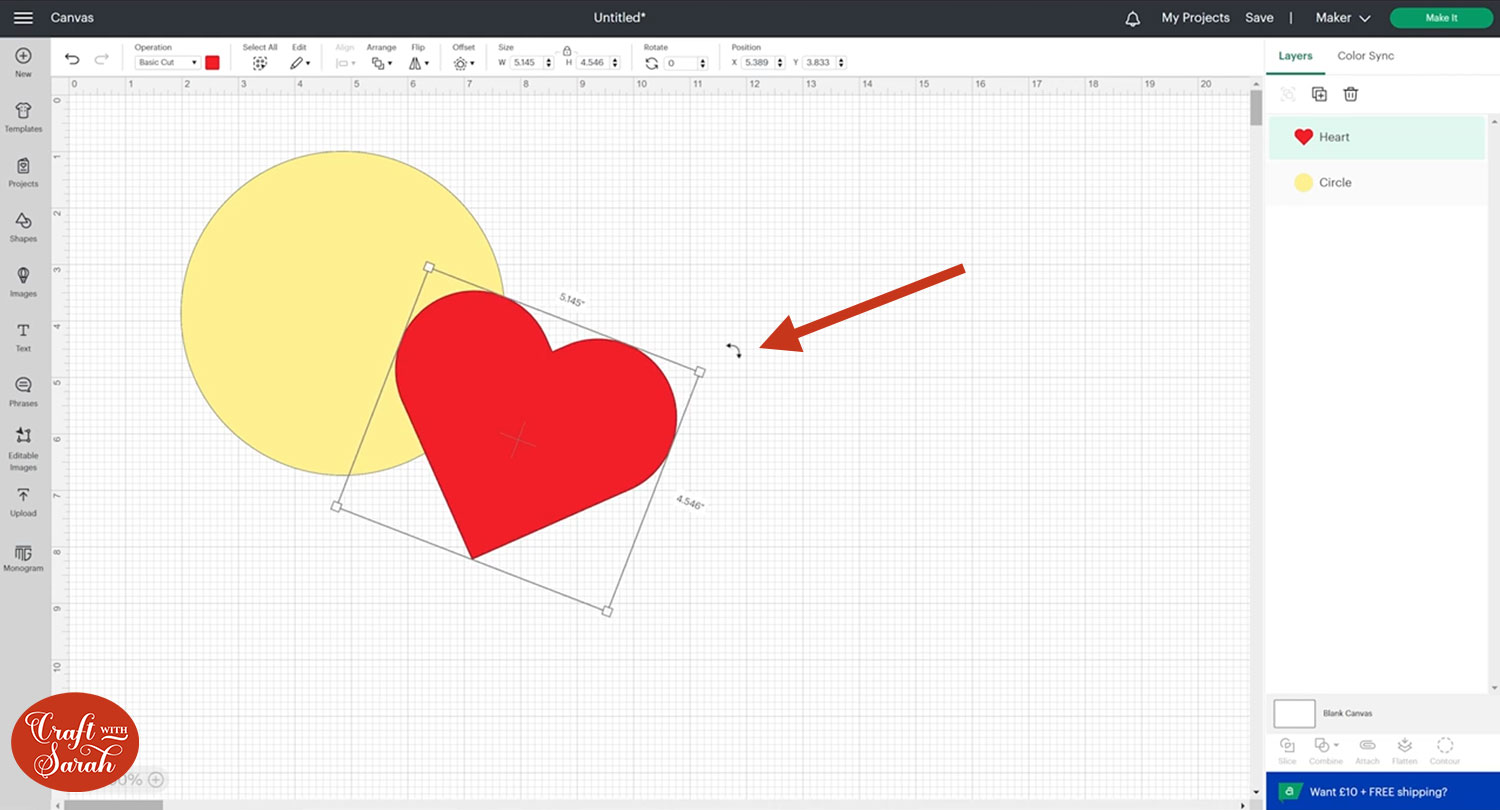Screen dimensions: 1500x810
Task: Duplicate the selected layer
Action: (1319, 94)
